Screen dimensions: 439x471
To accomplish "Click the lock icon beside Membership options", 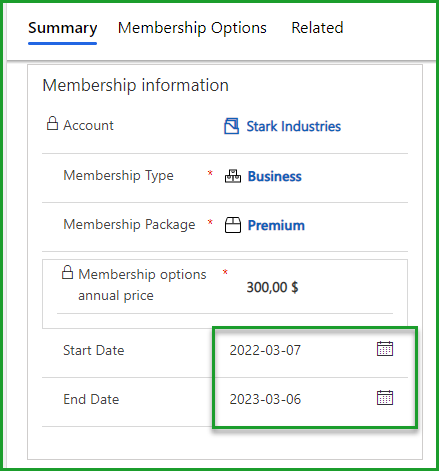I will click(67, 272).
